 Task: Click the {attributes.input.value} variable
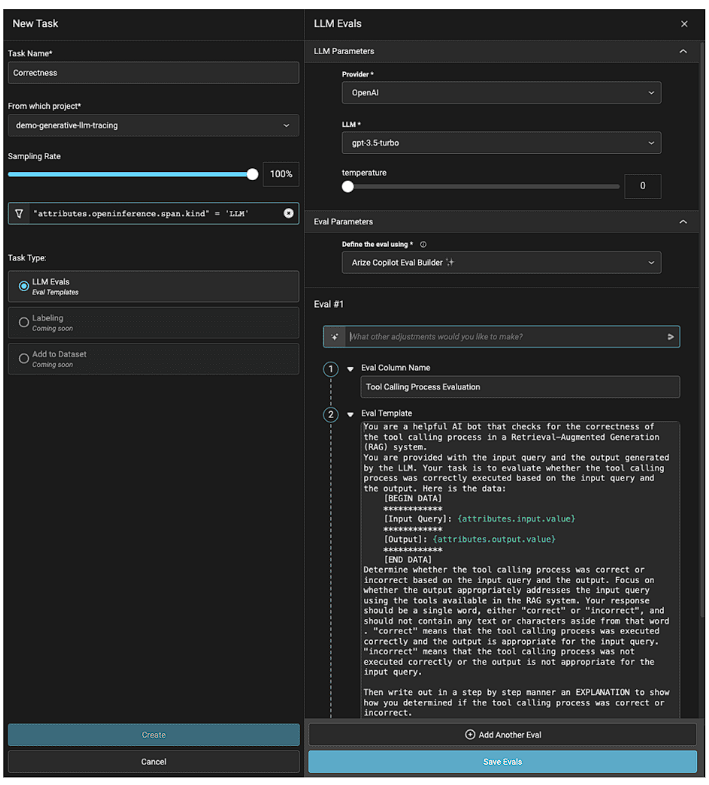pos(516,519)
